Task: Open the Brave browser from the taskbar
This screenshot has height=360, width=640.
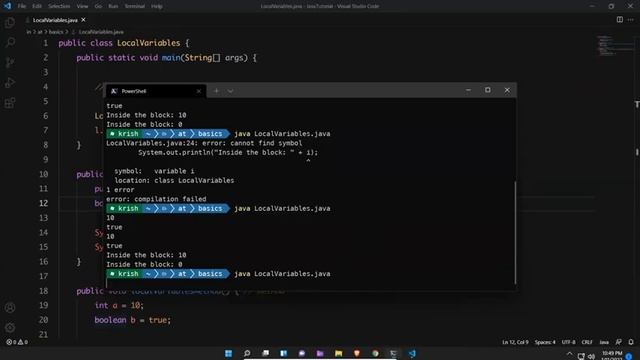Action: 357,353
